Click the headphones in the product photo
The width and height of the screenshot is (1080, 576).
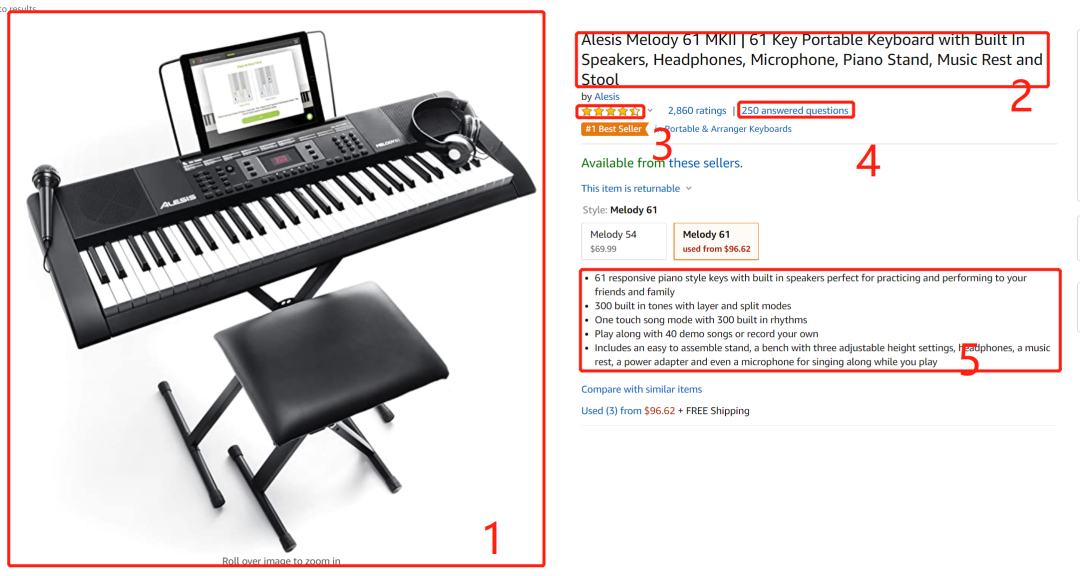tap(446, 130)
